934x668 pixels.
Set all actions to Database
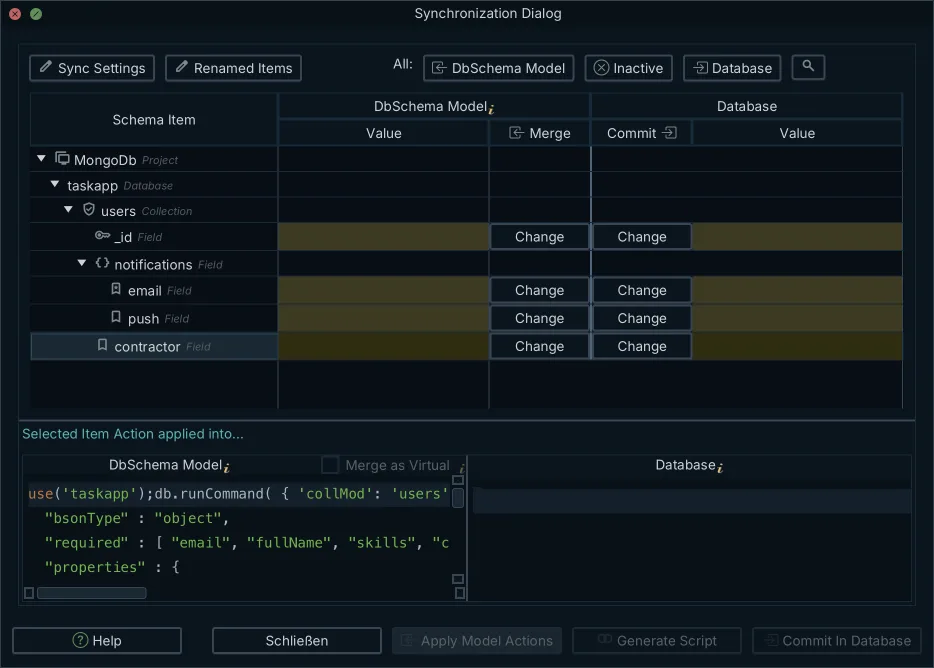tap(732, 68)
